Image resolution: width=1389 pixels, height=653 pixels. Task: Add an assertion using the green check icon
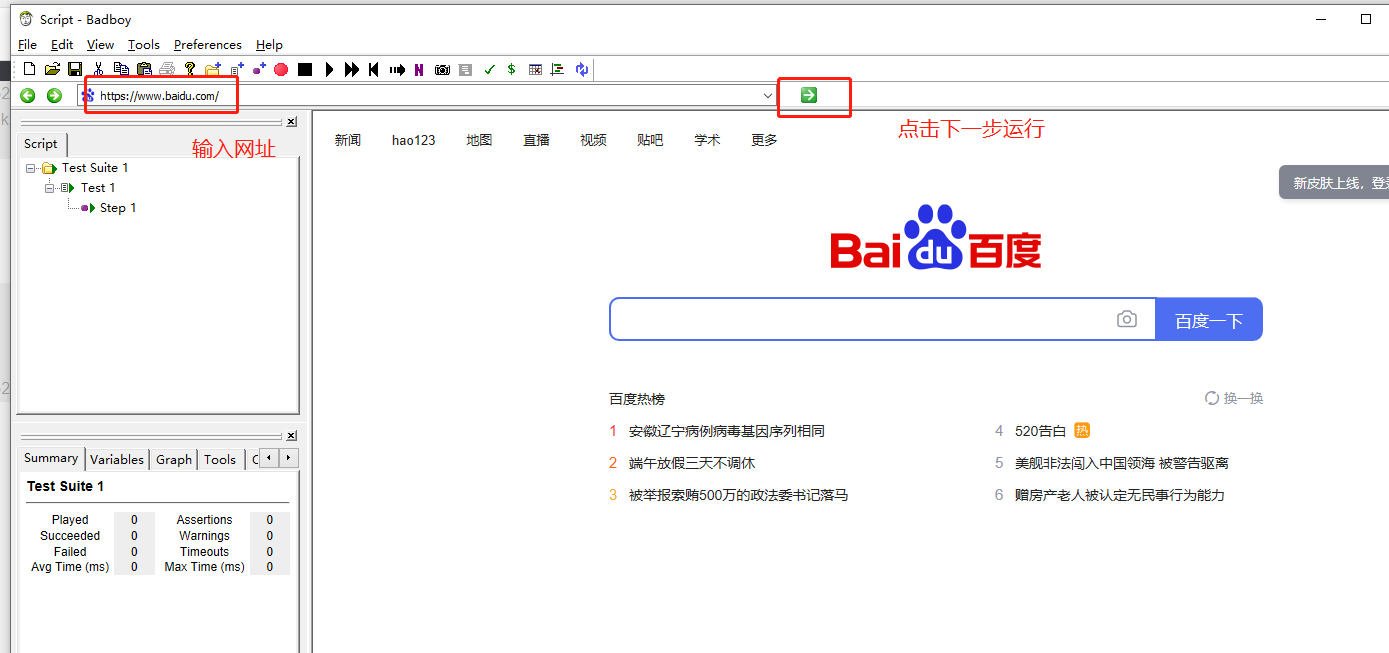489,69
